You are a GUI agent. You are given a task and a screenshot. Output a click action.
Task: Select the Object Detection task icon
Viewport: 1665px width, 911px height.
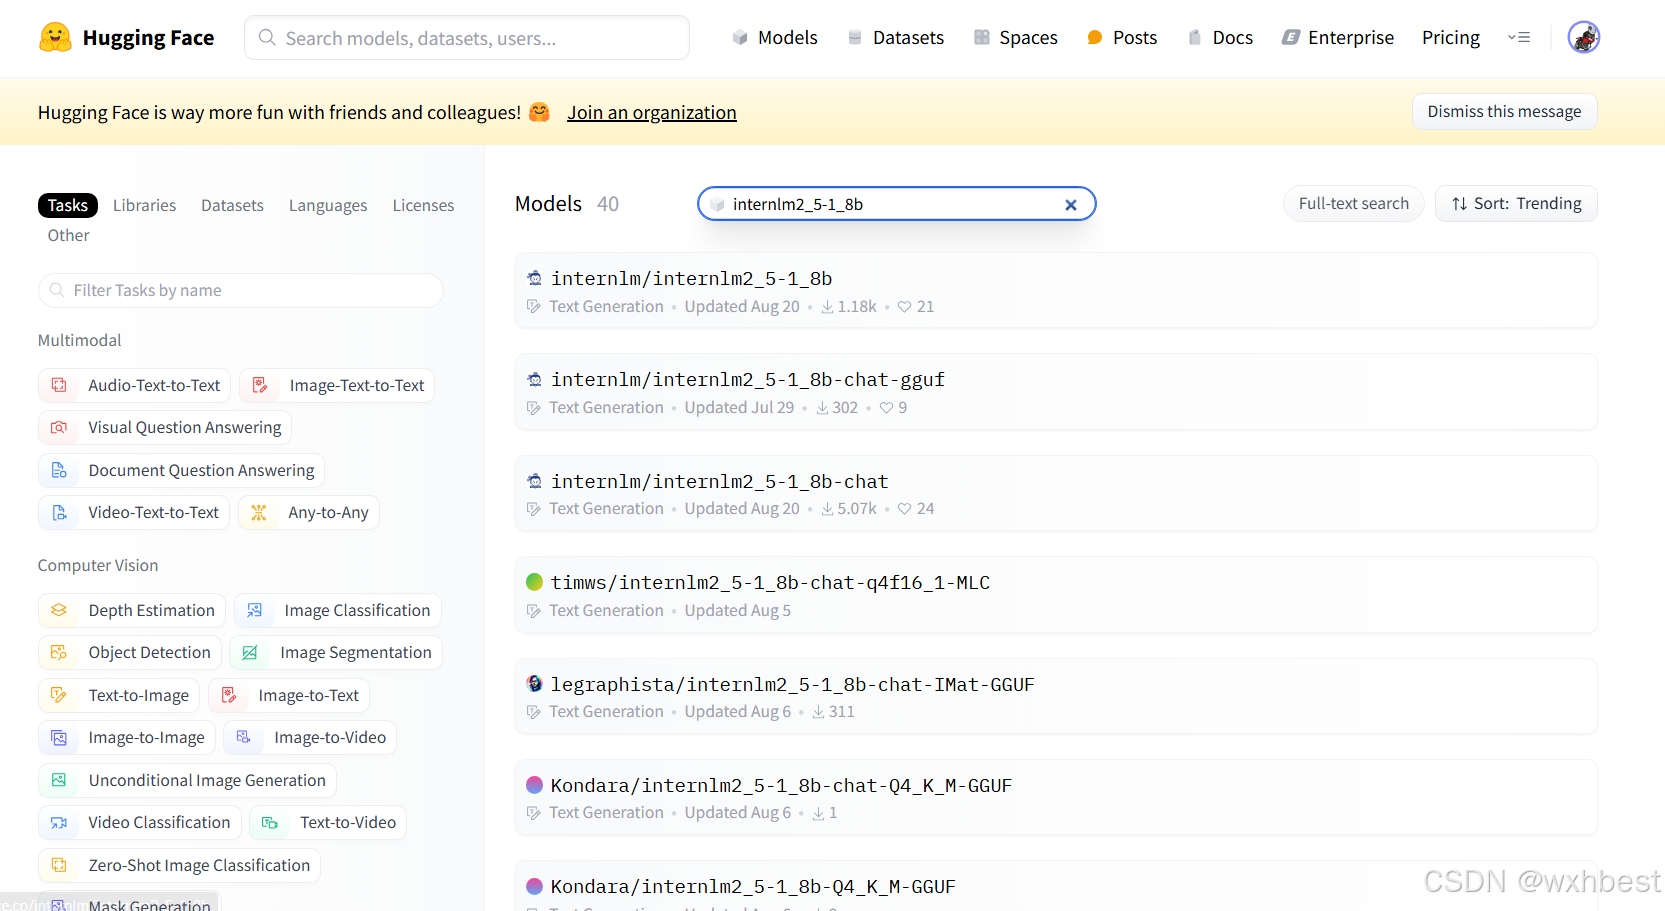[x=59, y=652]
